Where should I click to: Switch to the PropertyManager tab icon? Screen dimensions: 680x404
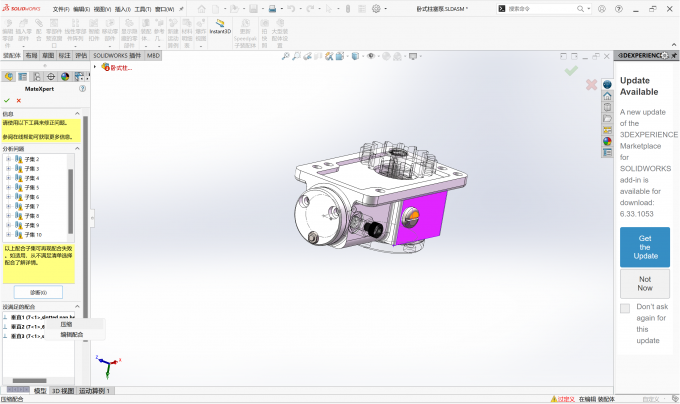pos(23,77)
